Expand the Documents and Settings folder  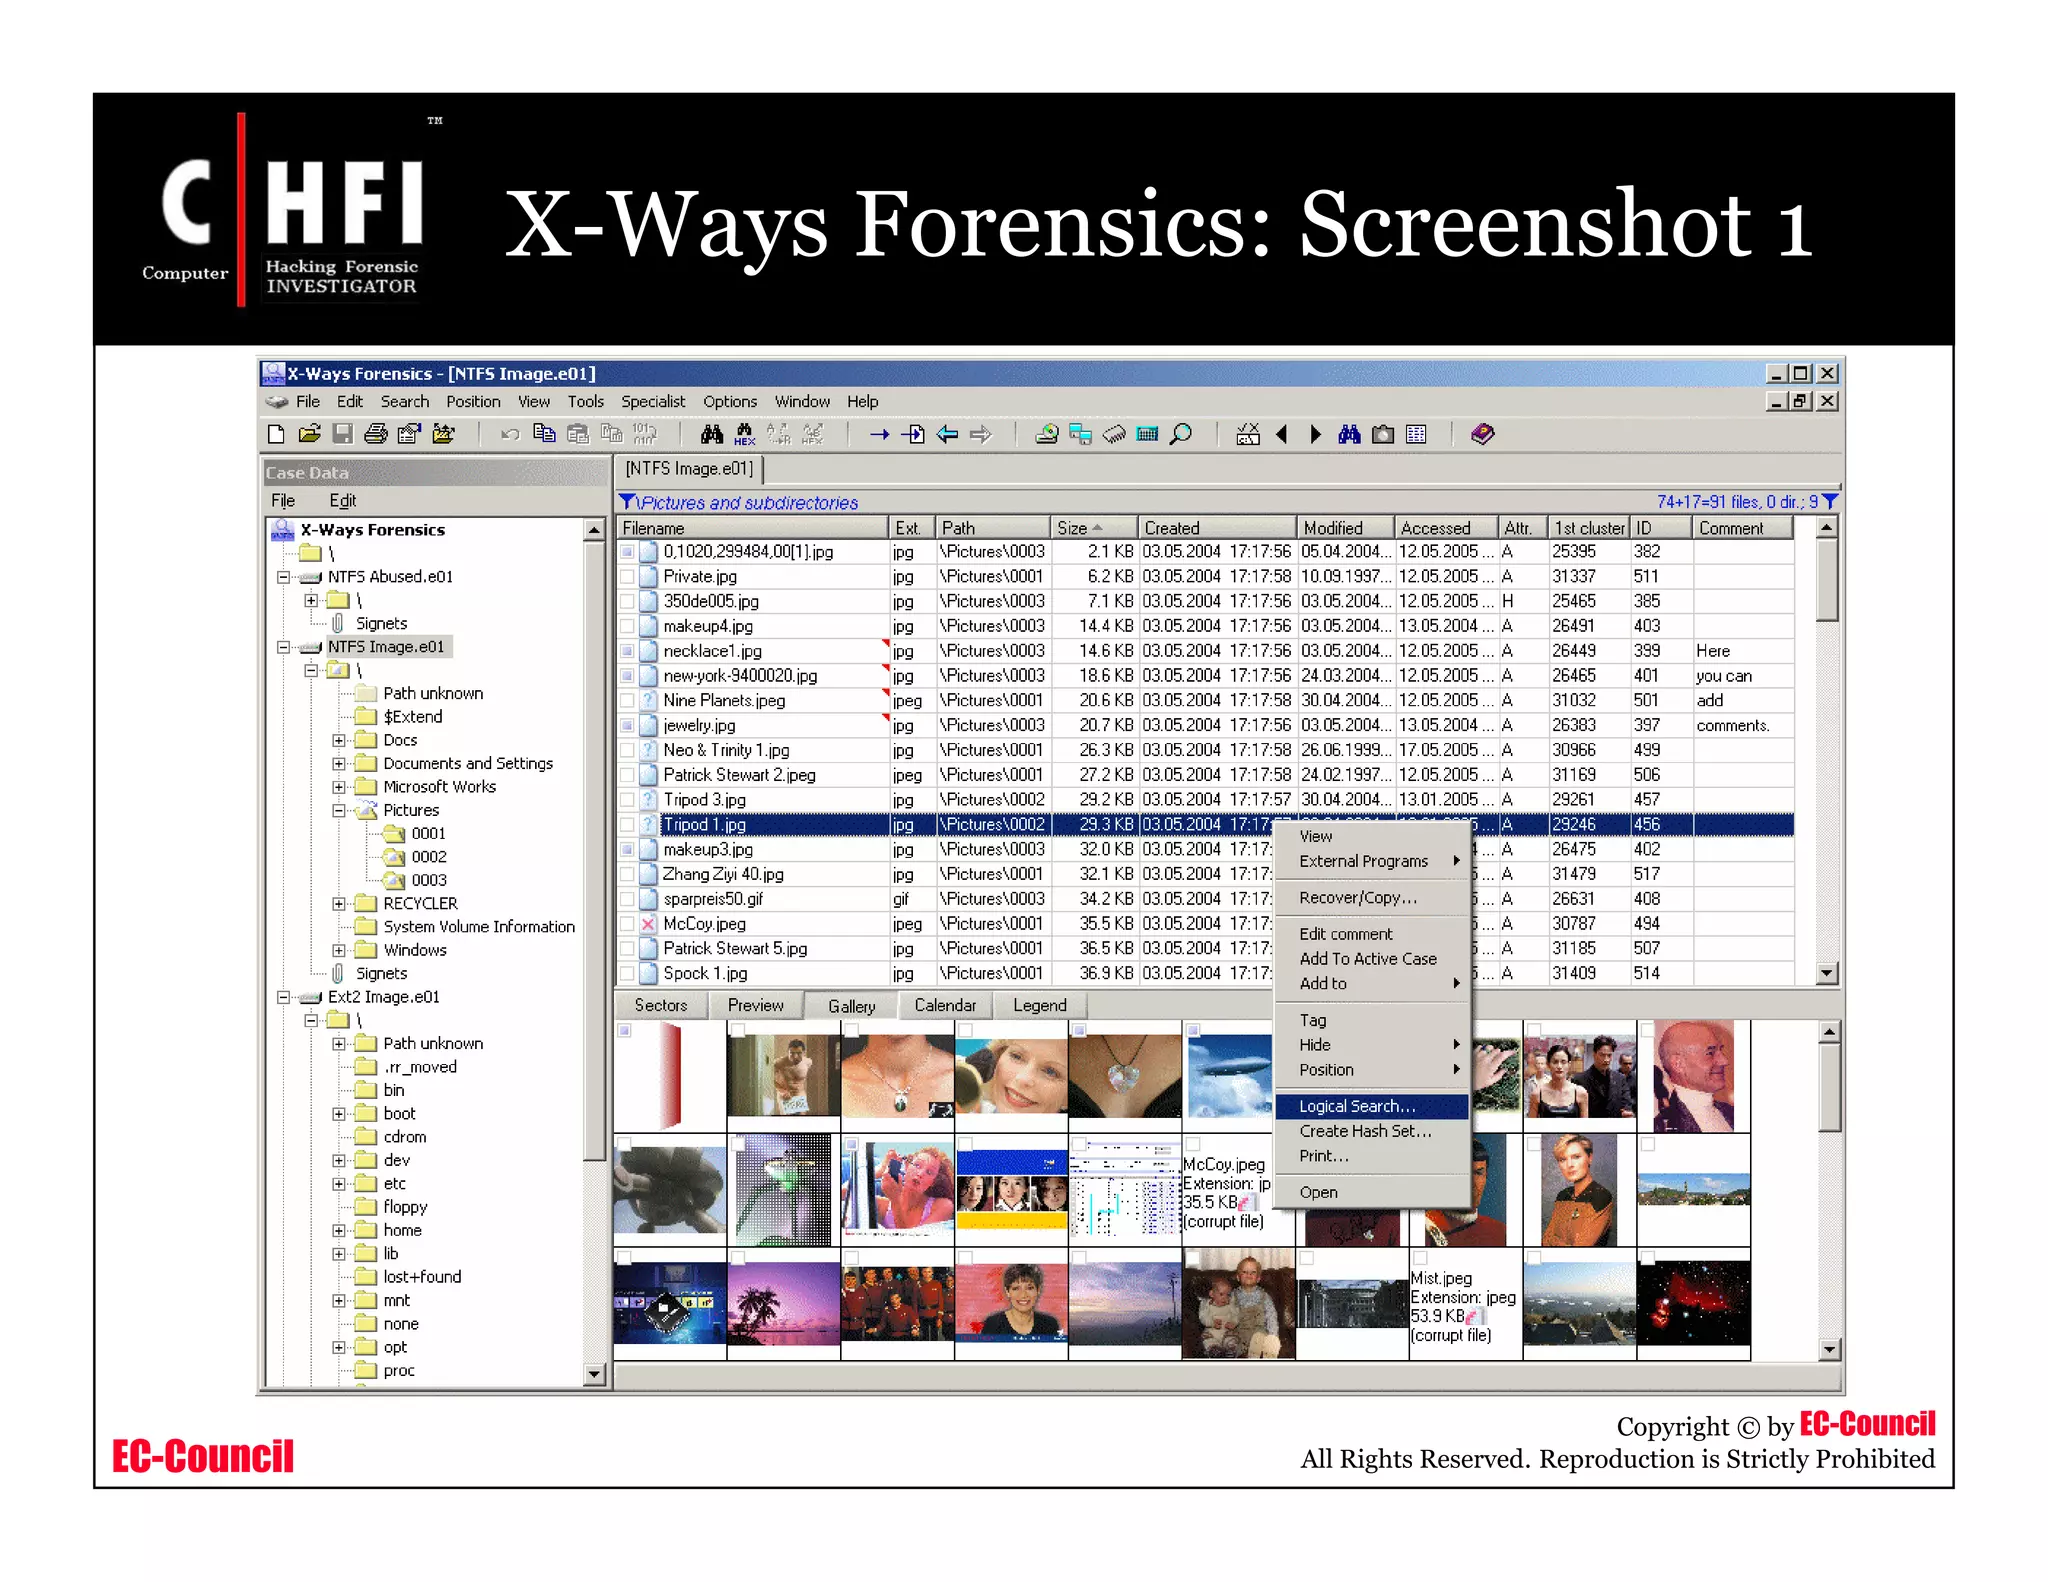coord(339,764)
